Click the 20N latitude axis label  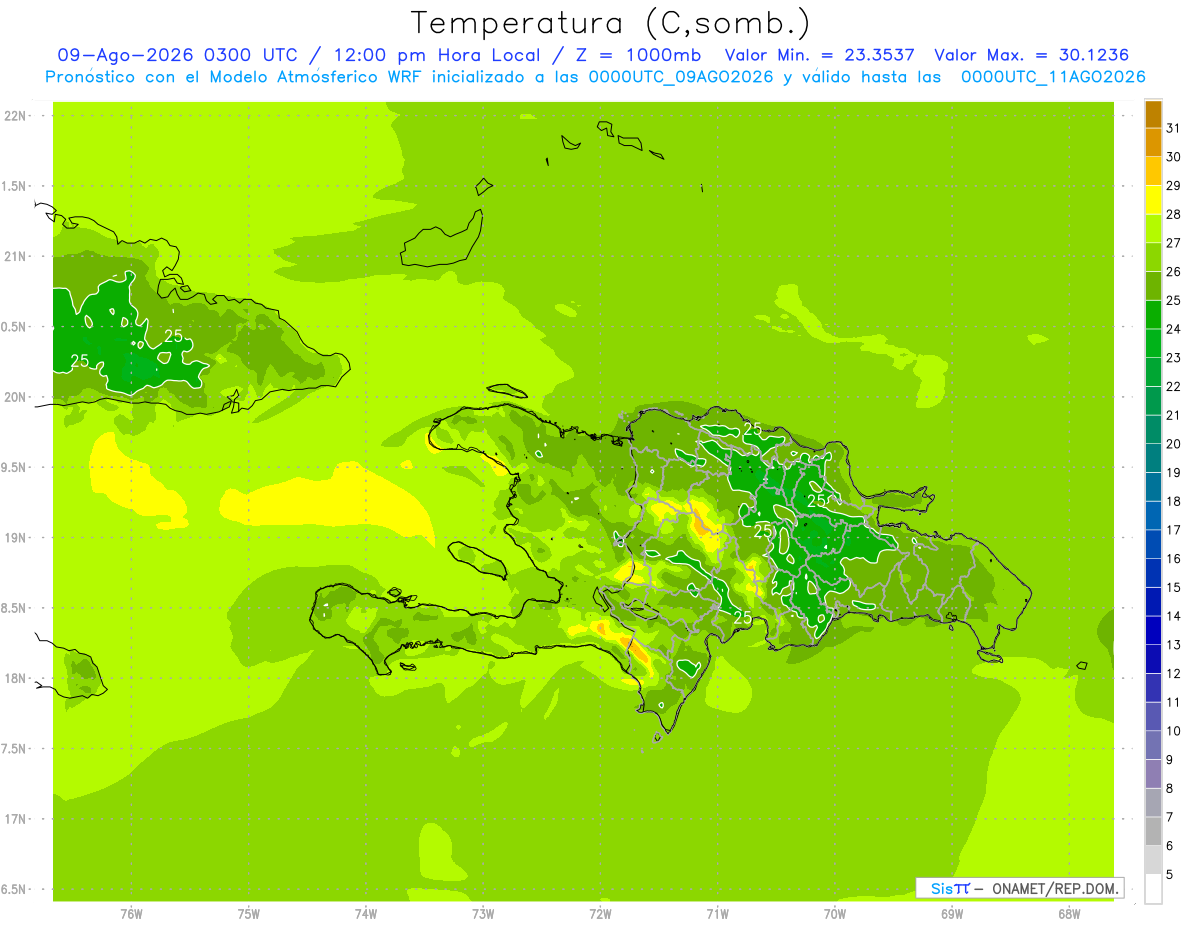[x=16, y=398]
